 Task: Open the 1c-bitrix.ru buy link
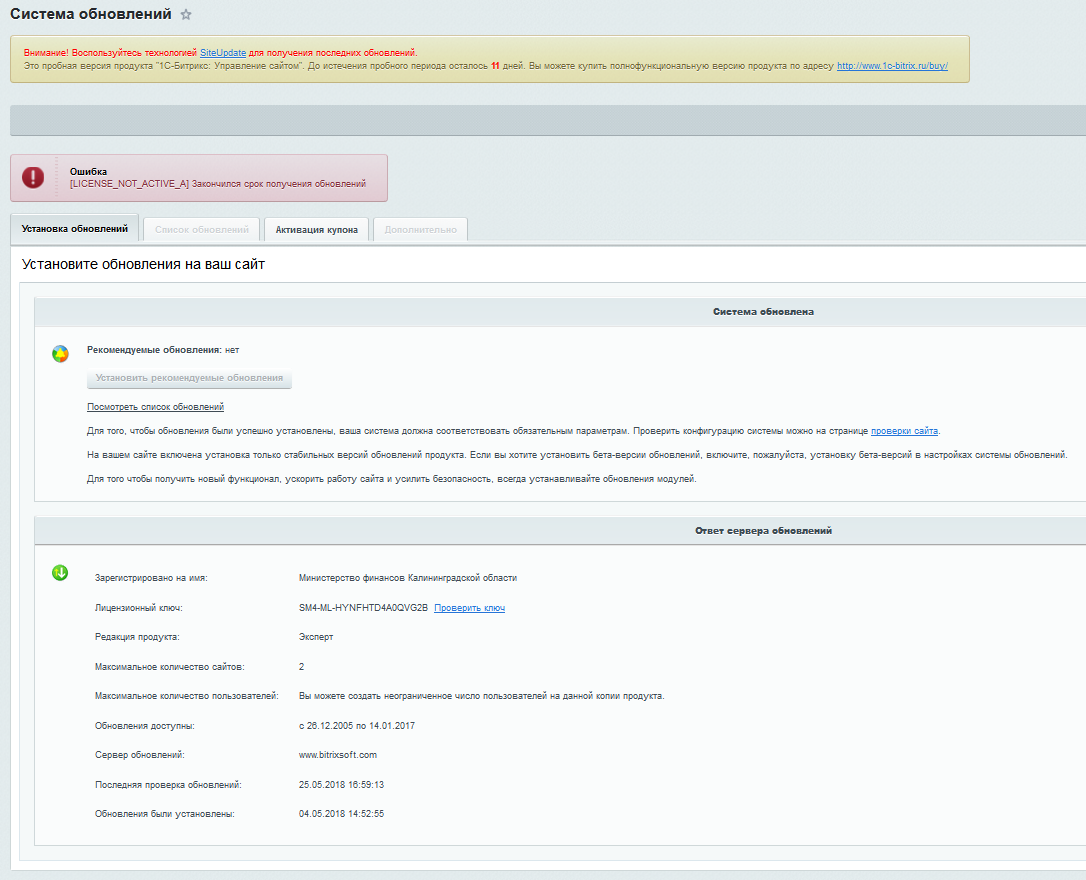[x=892, y=66]
